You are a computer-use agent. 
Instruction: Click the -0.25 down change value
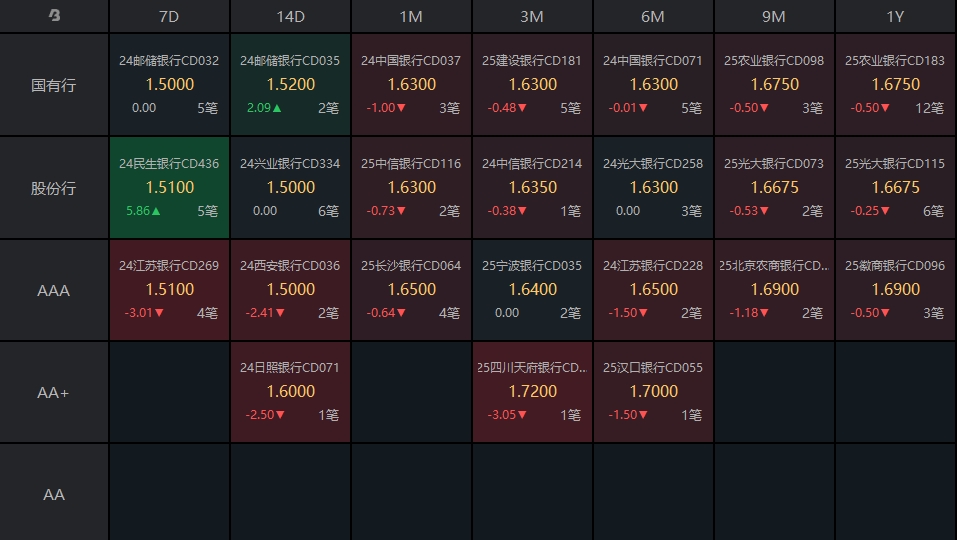[870, 211]
